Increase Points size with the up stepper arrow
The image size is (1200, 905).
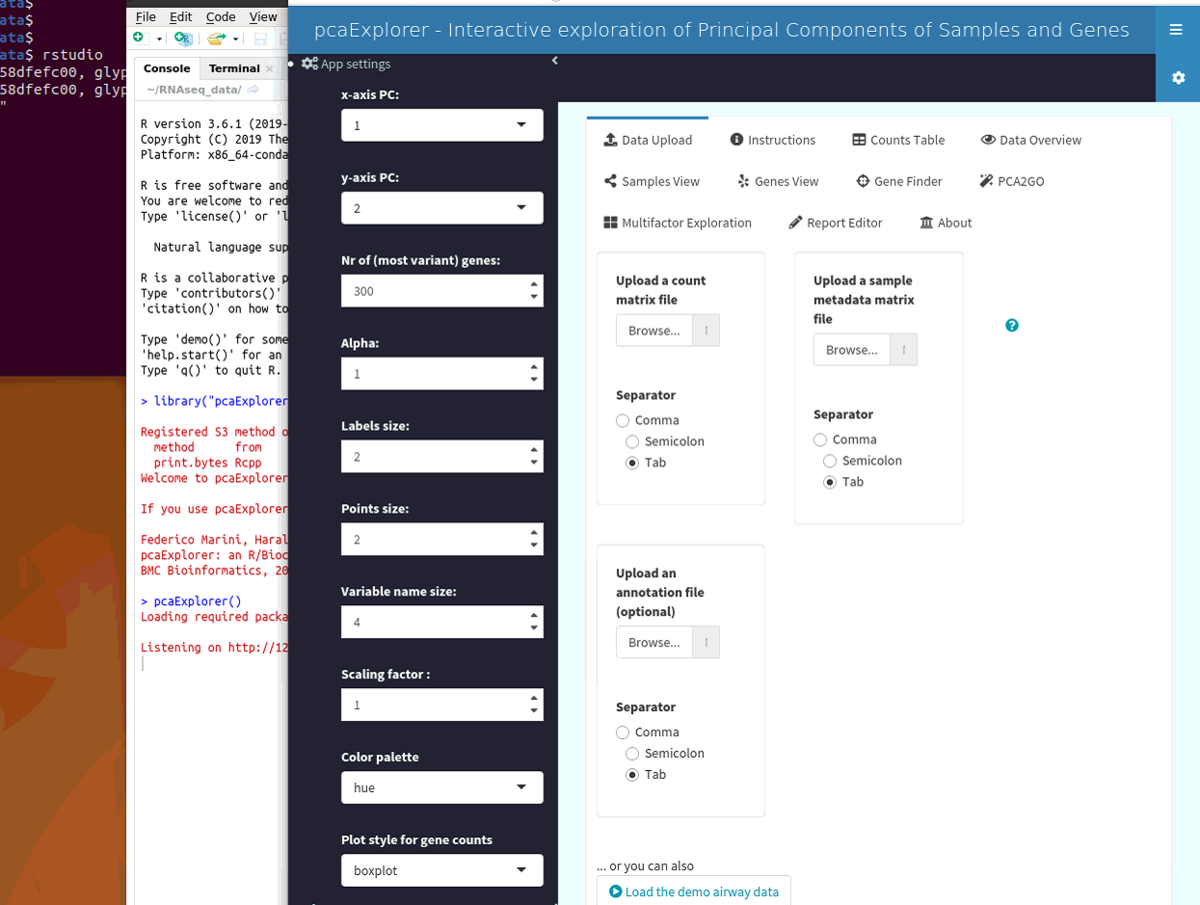pyautogui.click(x=533, y=533)
